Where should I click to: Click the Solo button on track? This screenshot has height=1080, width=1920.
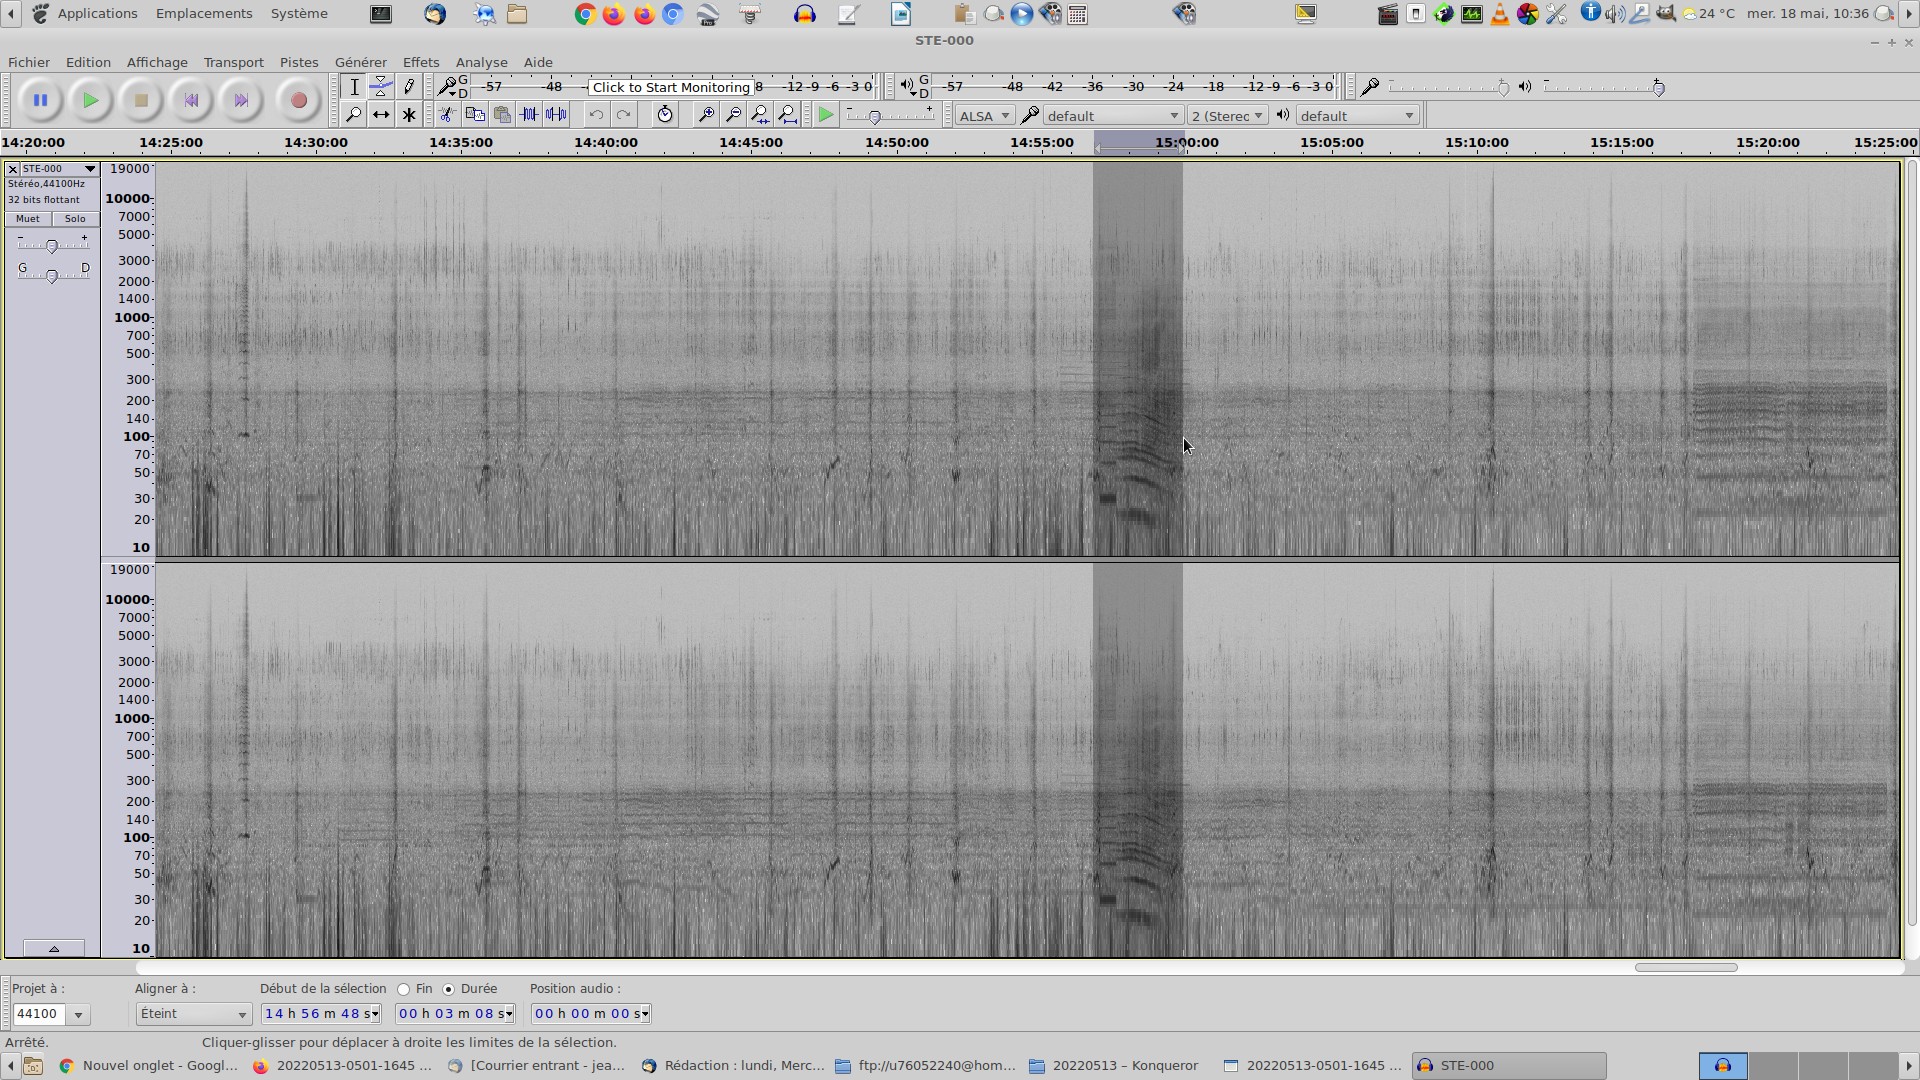point(75,219)
